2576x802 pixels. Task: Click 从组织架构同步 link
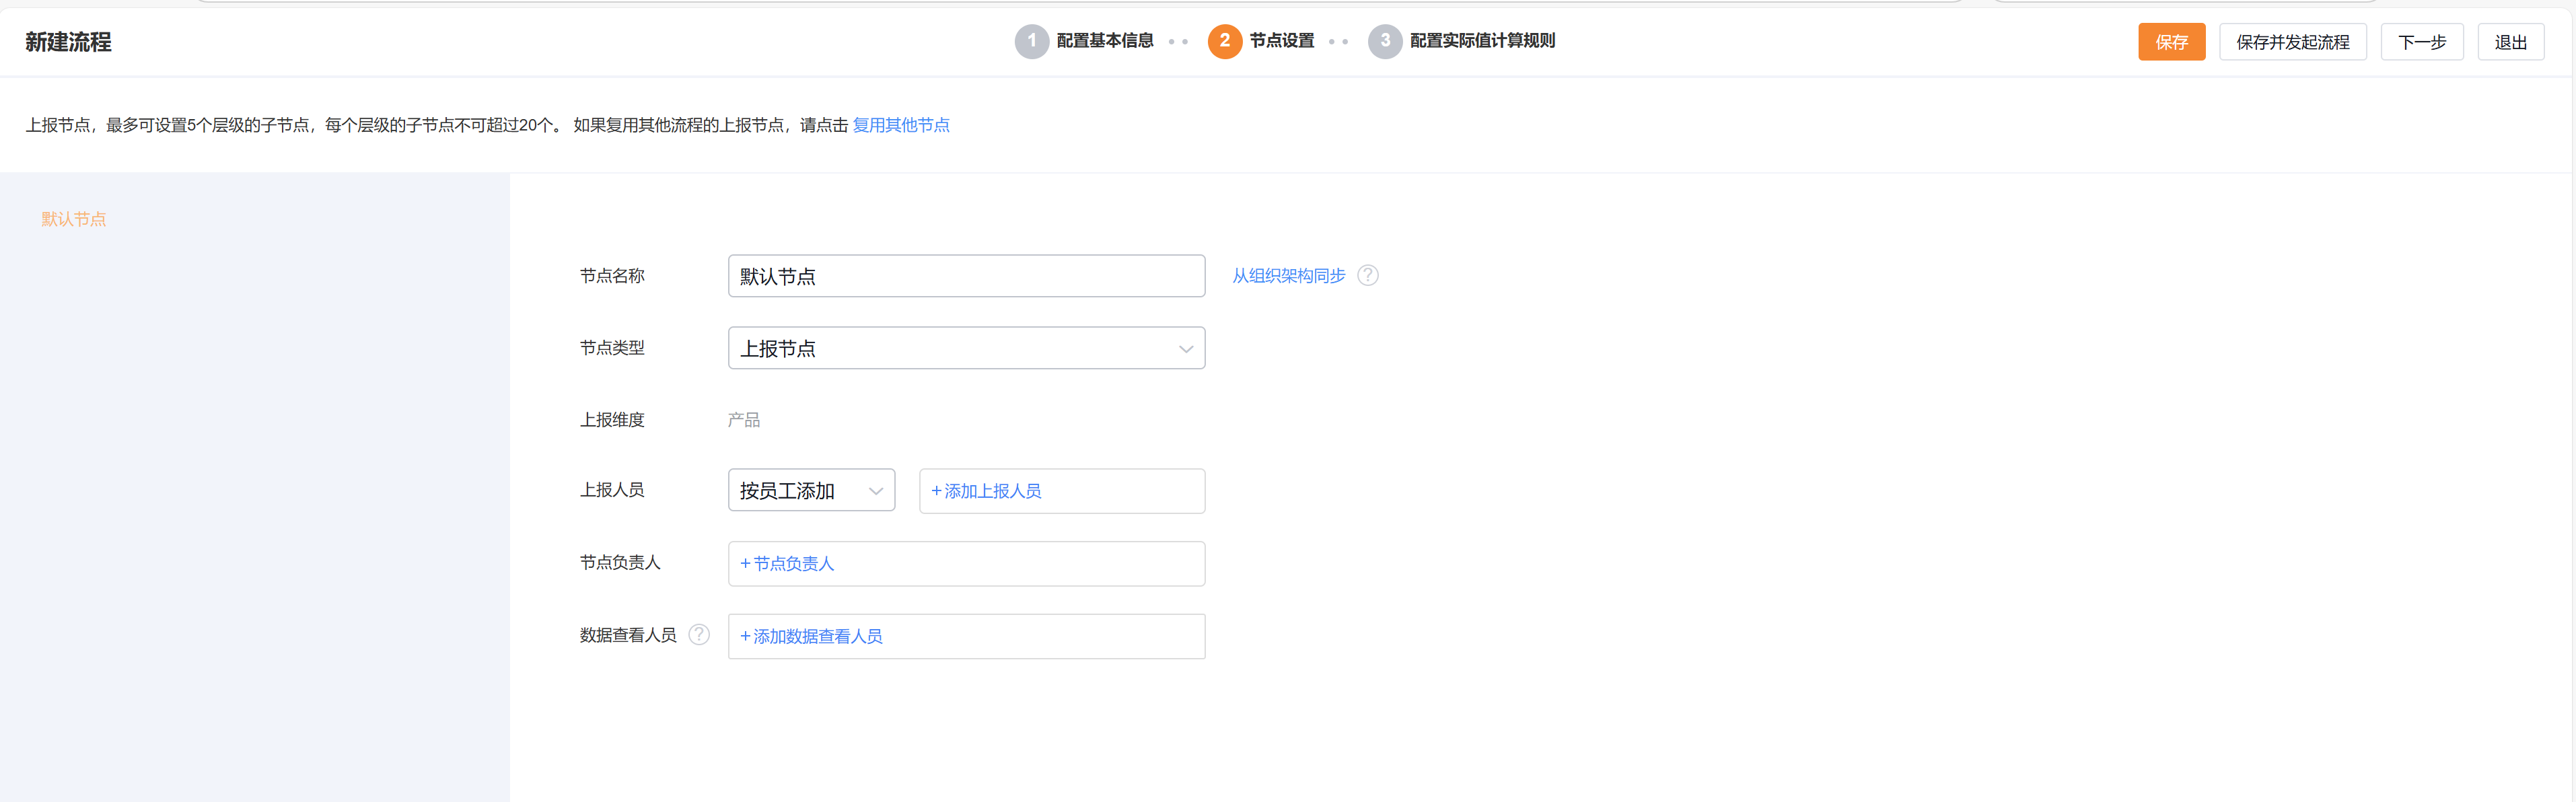coord(1288,276)
